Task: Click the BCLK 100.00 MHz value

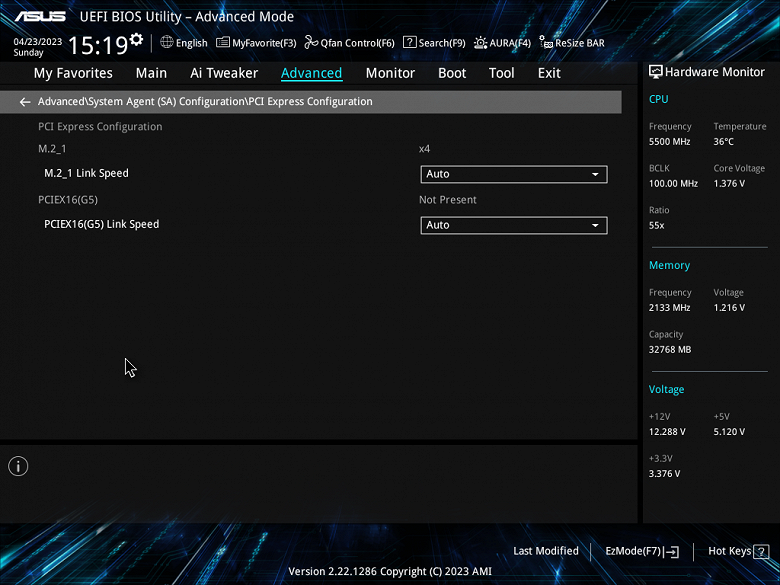Action: tap(673, 184)
